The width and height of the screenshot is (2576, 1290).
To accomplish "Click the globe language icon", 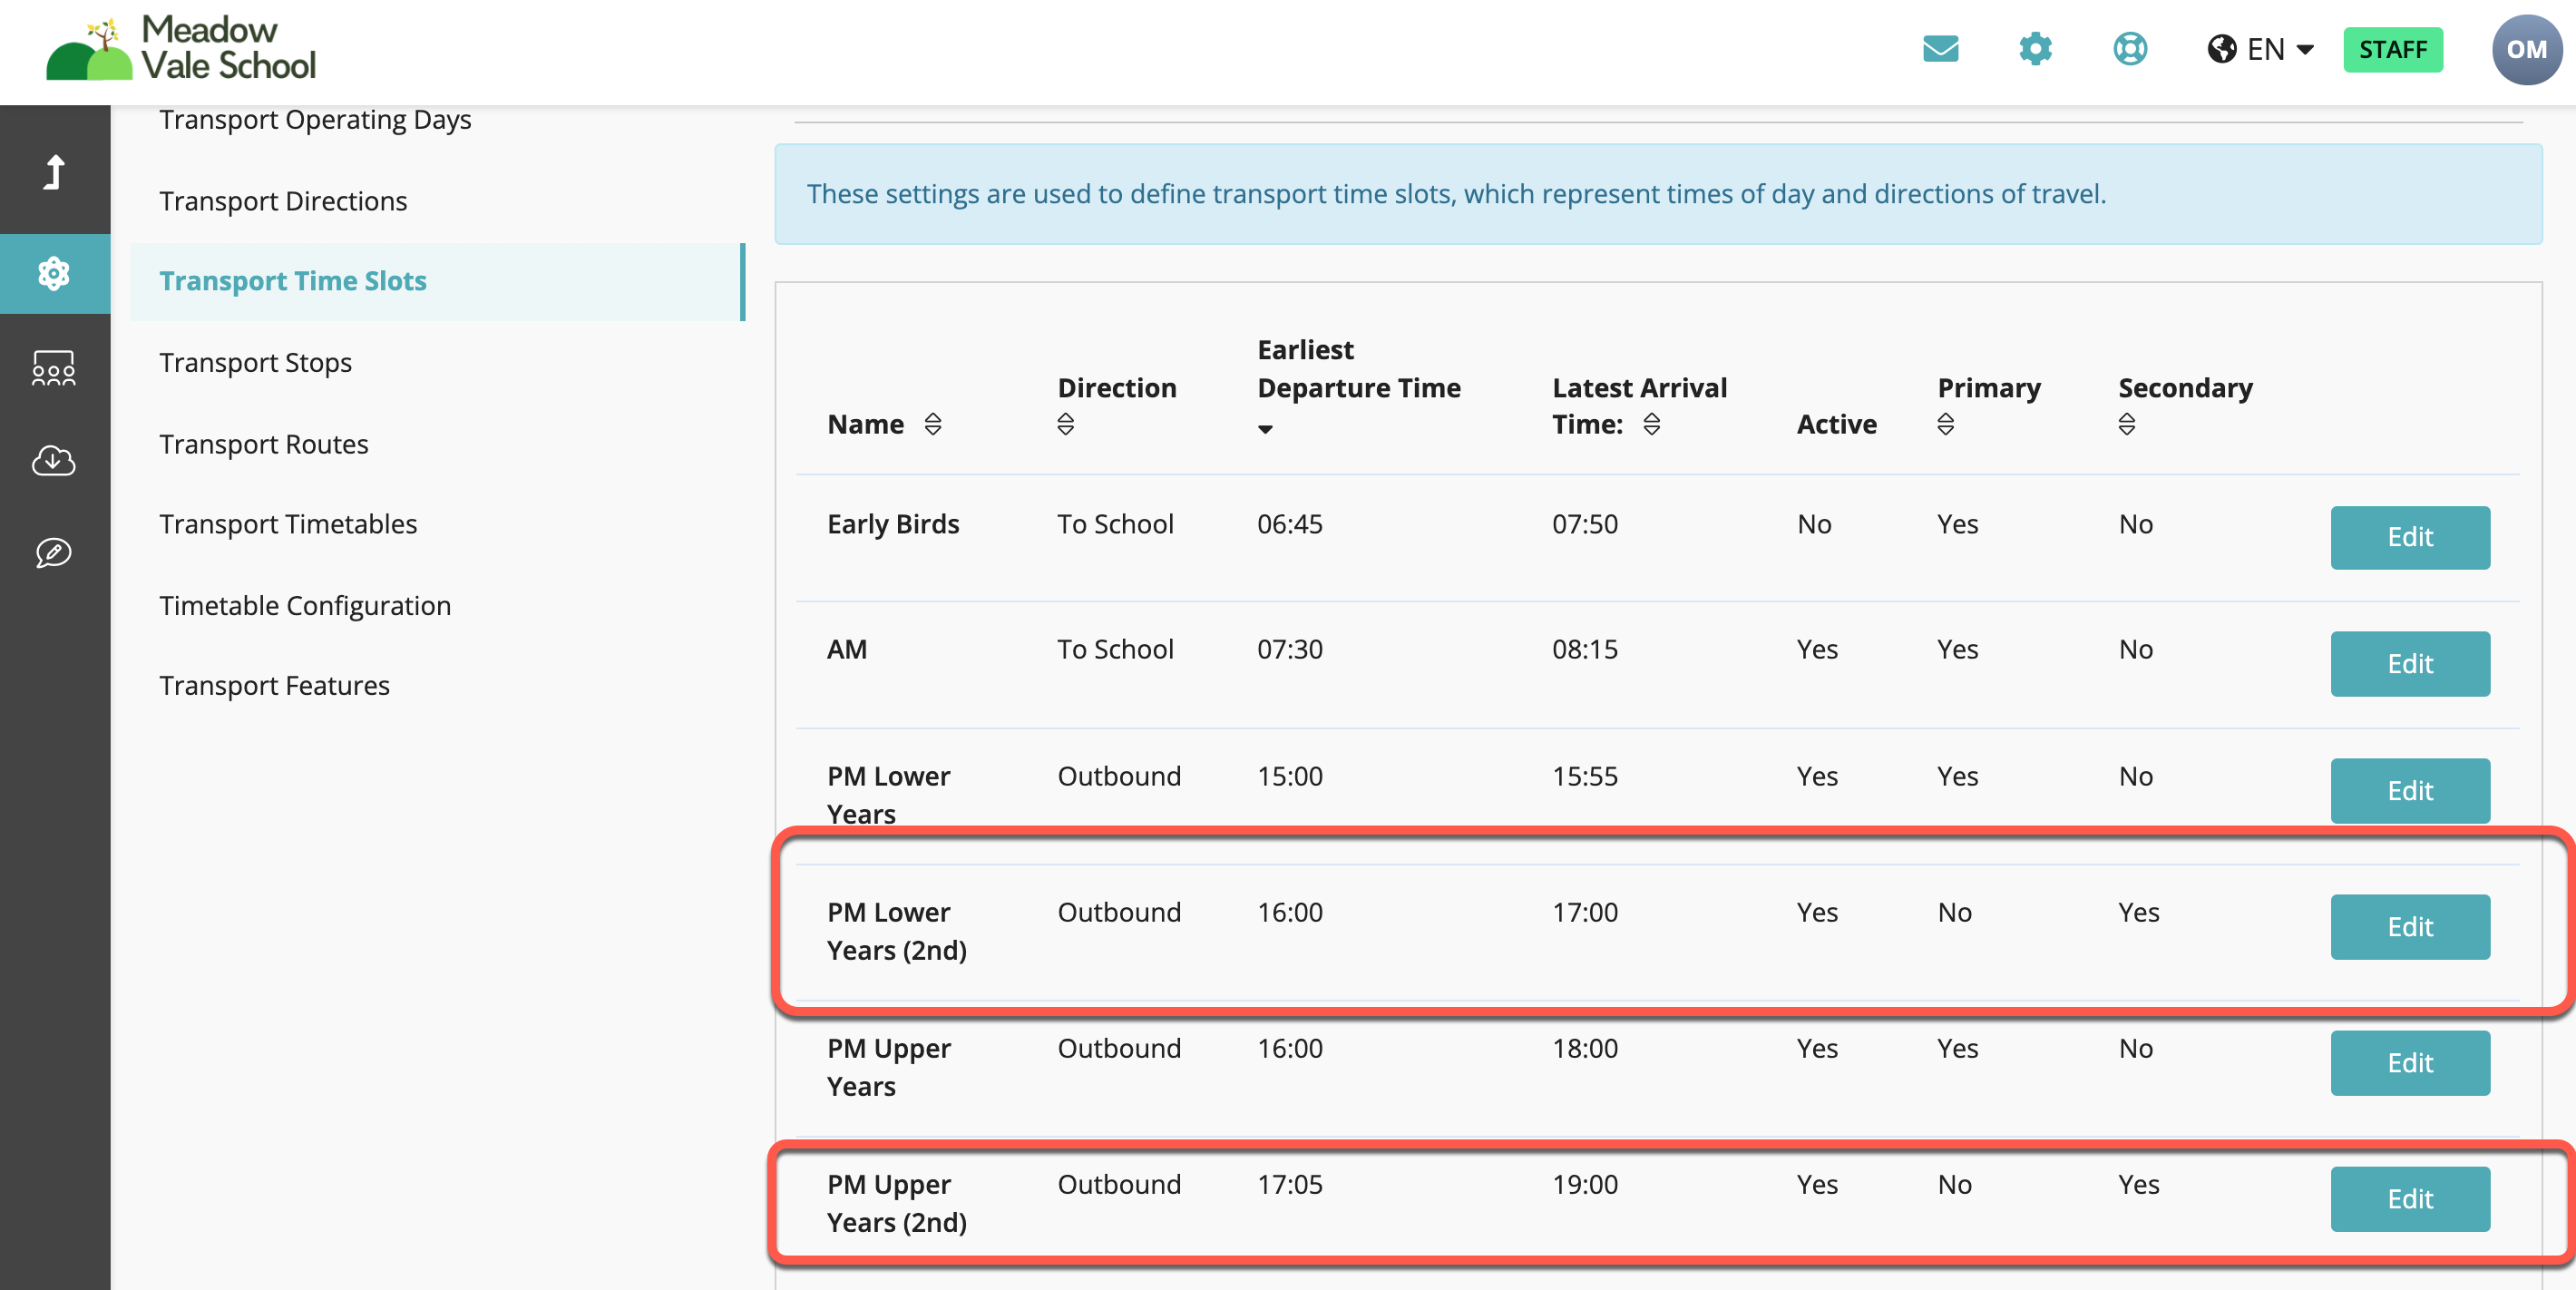I will [2222, 49].
